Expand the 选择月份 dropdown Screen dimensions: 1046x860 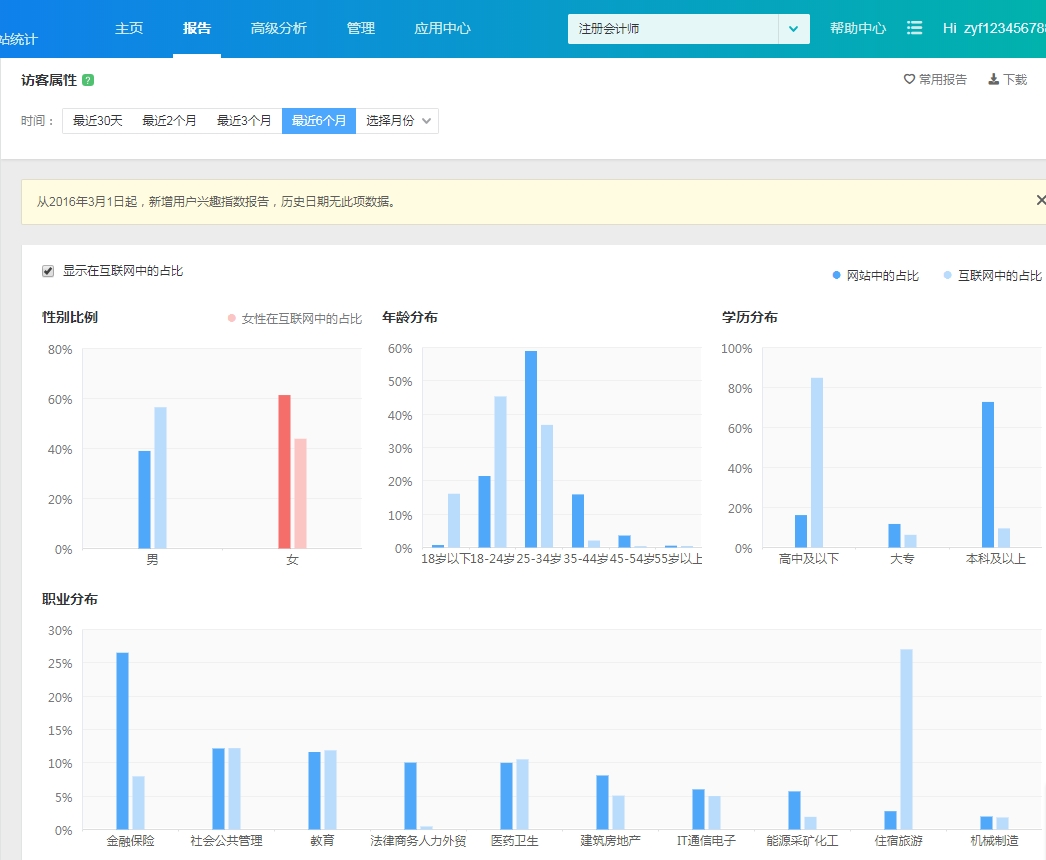coord(397,121)
